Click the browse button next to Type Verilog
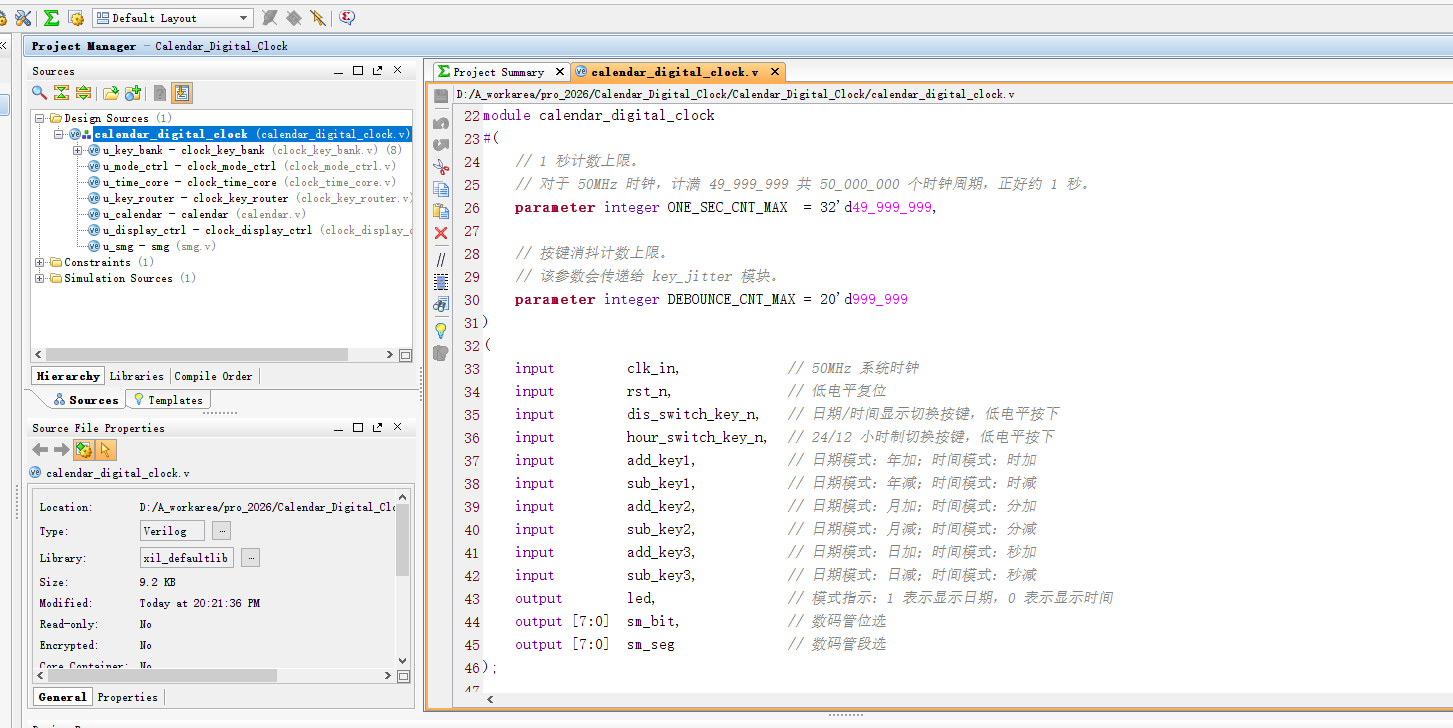1453x728 pixels. (x=221, y=531)
